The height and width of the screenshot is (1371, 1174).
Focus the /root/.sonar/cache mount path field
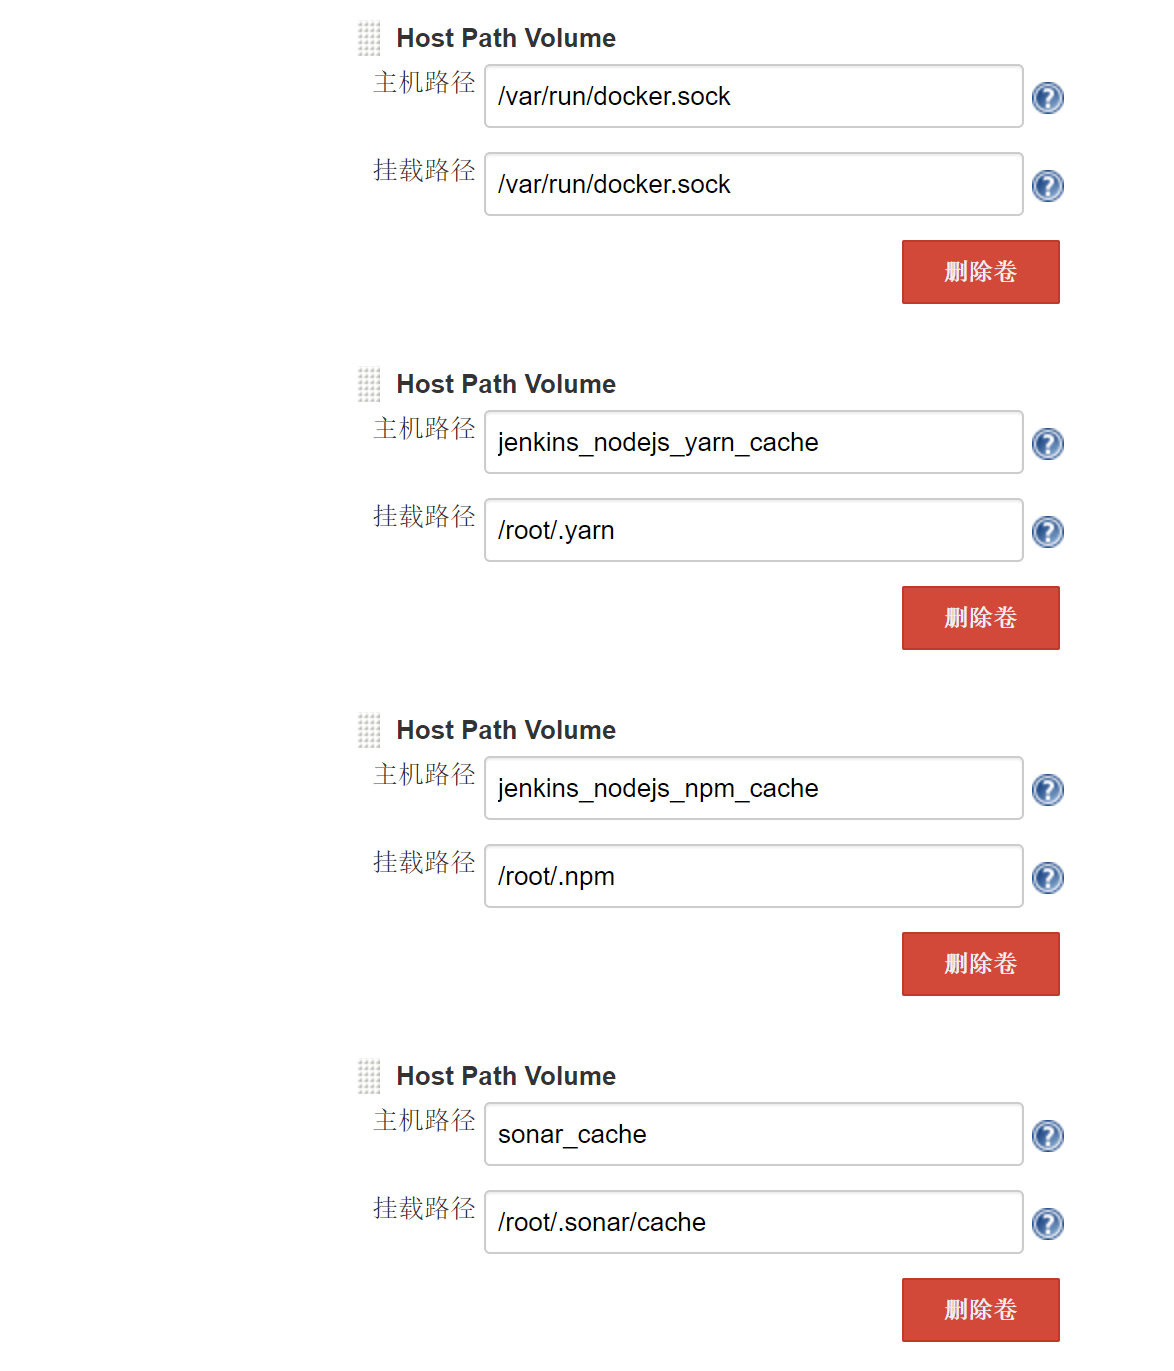click(x=754, y=1222)
